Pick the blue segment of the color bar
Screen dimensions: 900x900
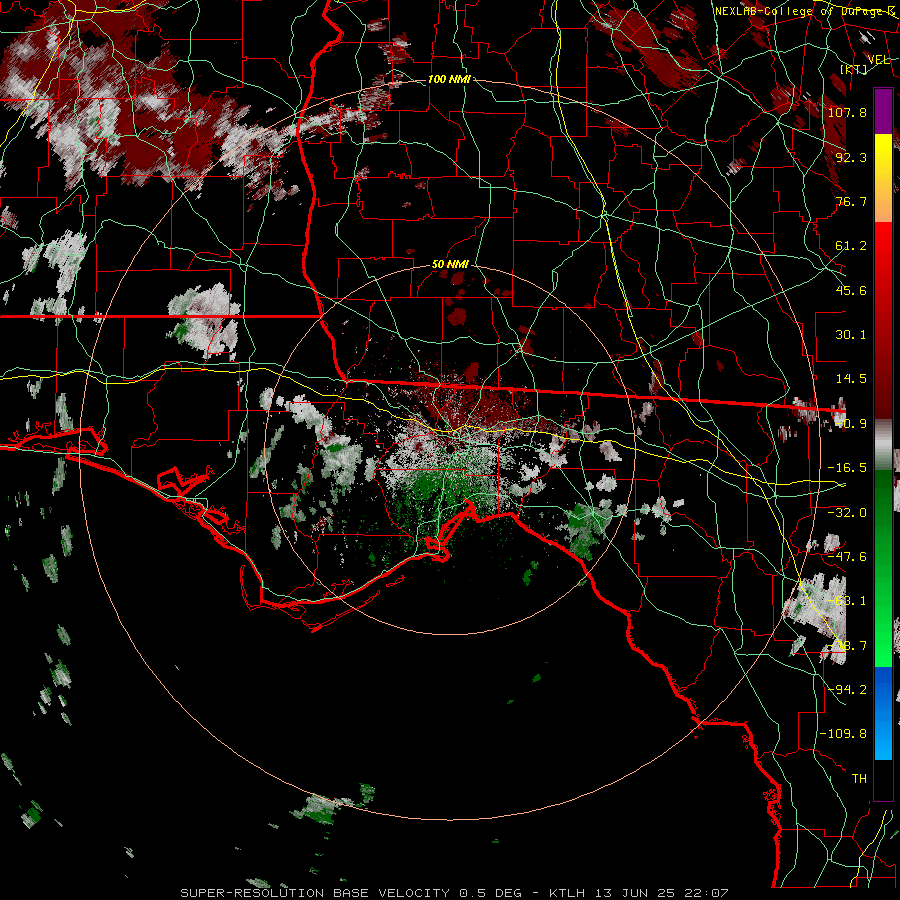[x=883, y=713]
